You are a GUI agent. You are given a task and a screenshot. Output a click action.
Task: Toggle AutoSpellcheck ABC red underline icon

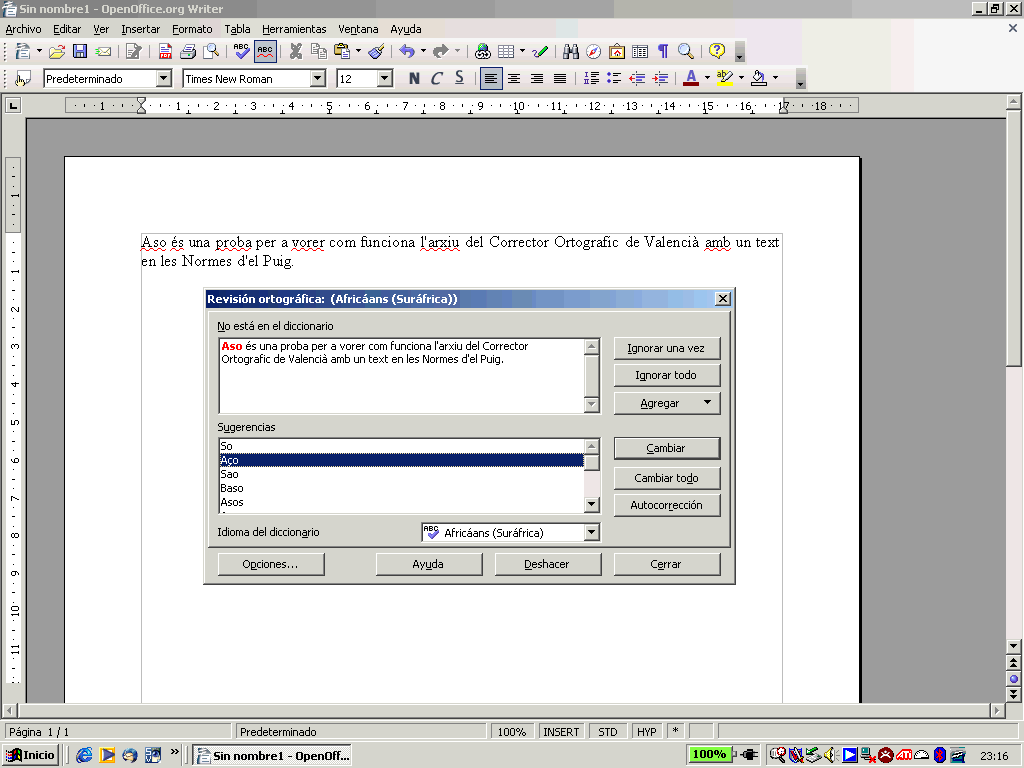tap(265, 51)
